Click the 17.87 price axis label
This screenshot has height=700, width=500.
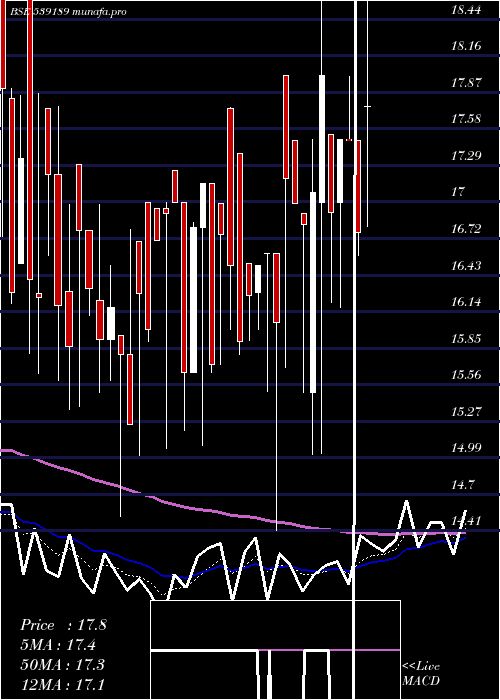click(x=466, y=83)
